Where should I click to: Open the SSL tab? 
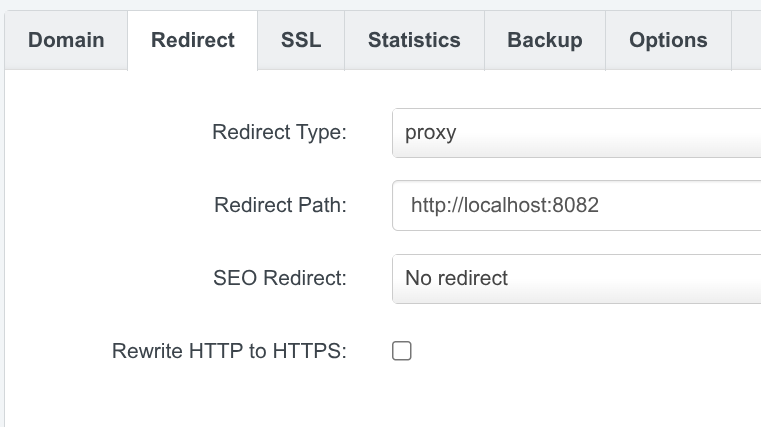click(301, 40)
